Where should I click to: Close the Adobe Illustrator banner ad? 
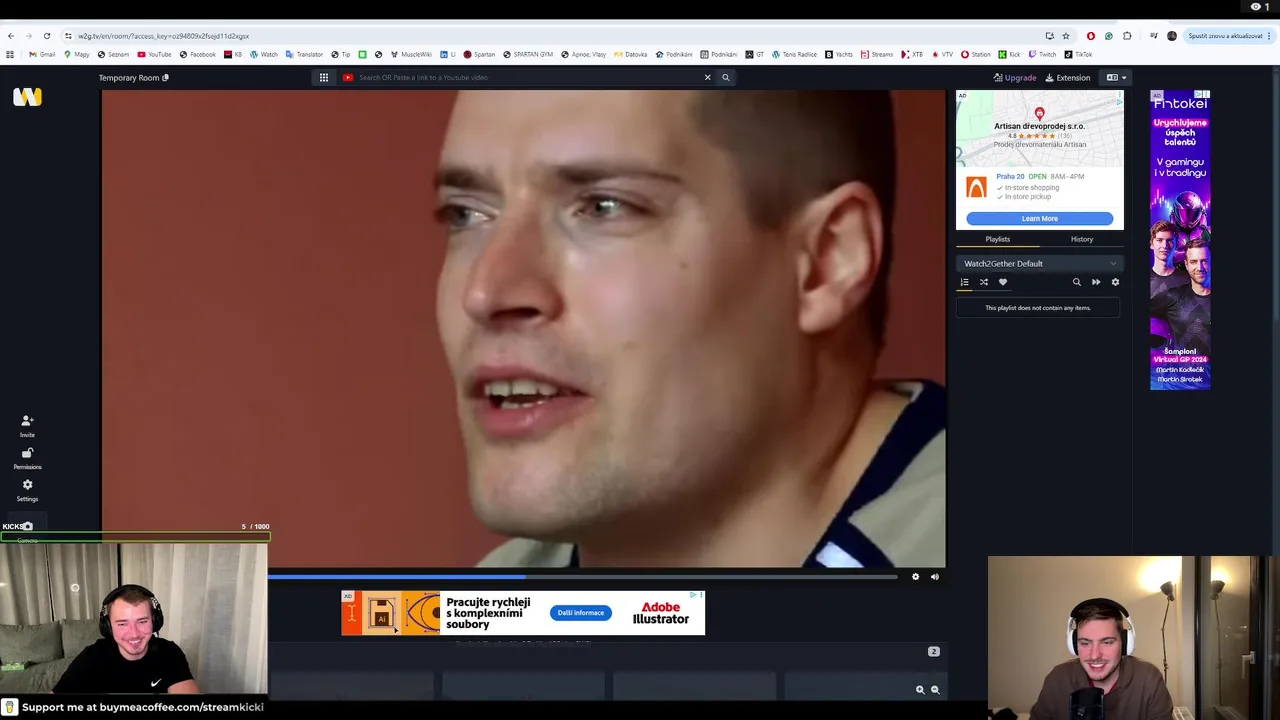tap(699, 595)
